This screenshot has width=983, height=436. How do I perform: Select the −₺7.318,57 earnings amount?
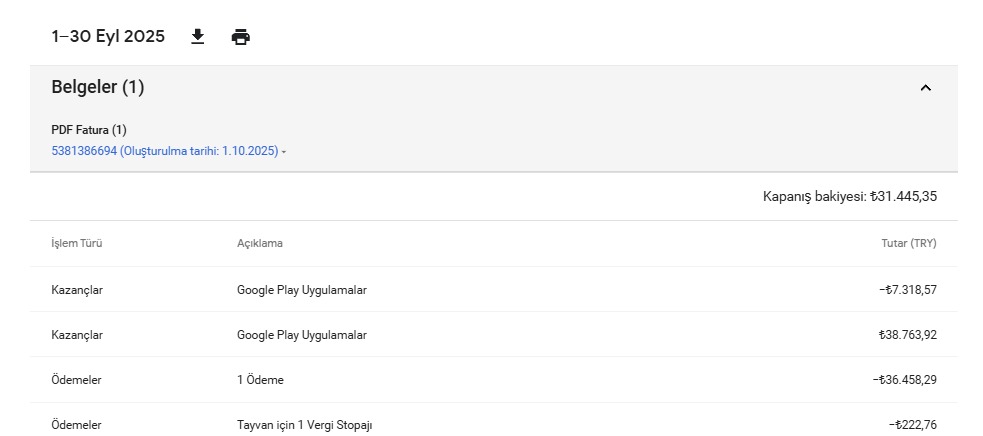coord(908,290)
